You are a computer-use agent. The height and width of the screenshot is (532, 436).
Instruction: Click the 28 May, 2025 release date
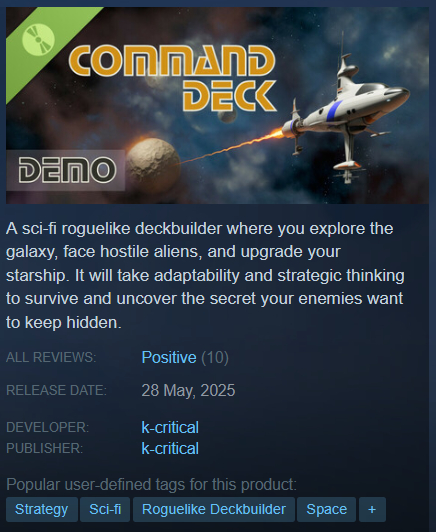188,390
